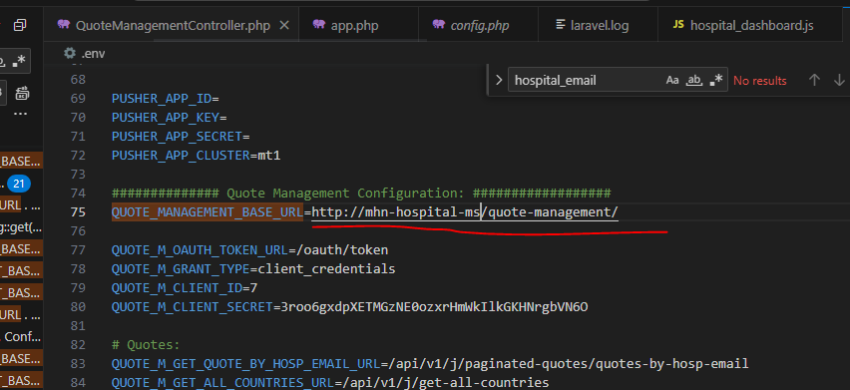The width and height of the screenshot is (850, 390).
Task: Click the gear icon beside .env breadcrumb
Action: [x=69, y=53]
